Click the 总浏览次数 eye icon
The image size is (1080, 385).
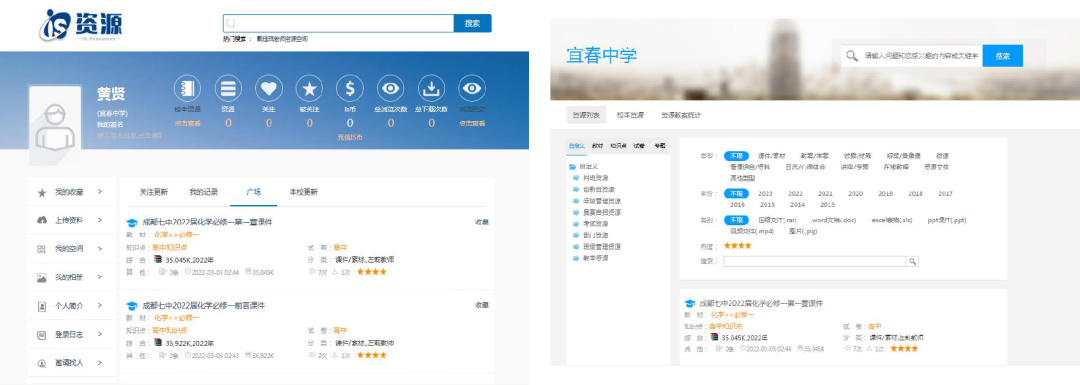(391, 88)
